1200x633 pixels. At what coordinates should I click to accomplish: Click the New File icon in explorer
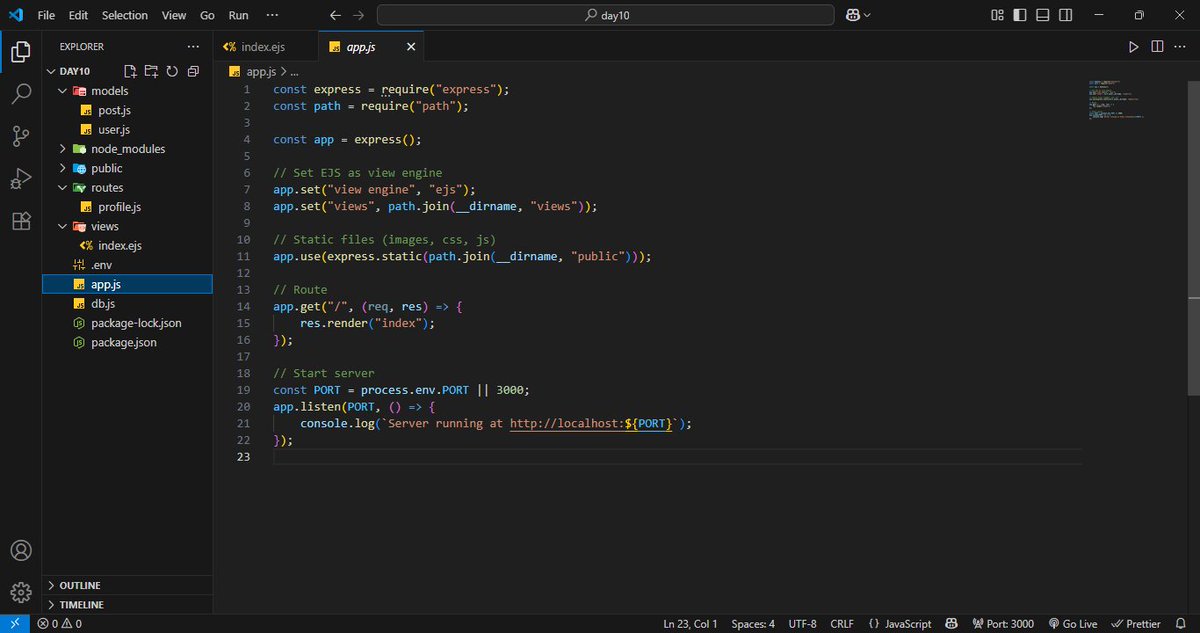130,71
